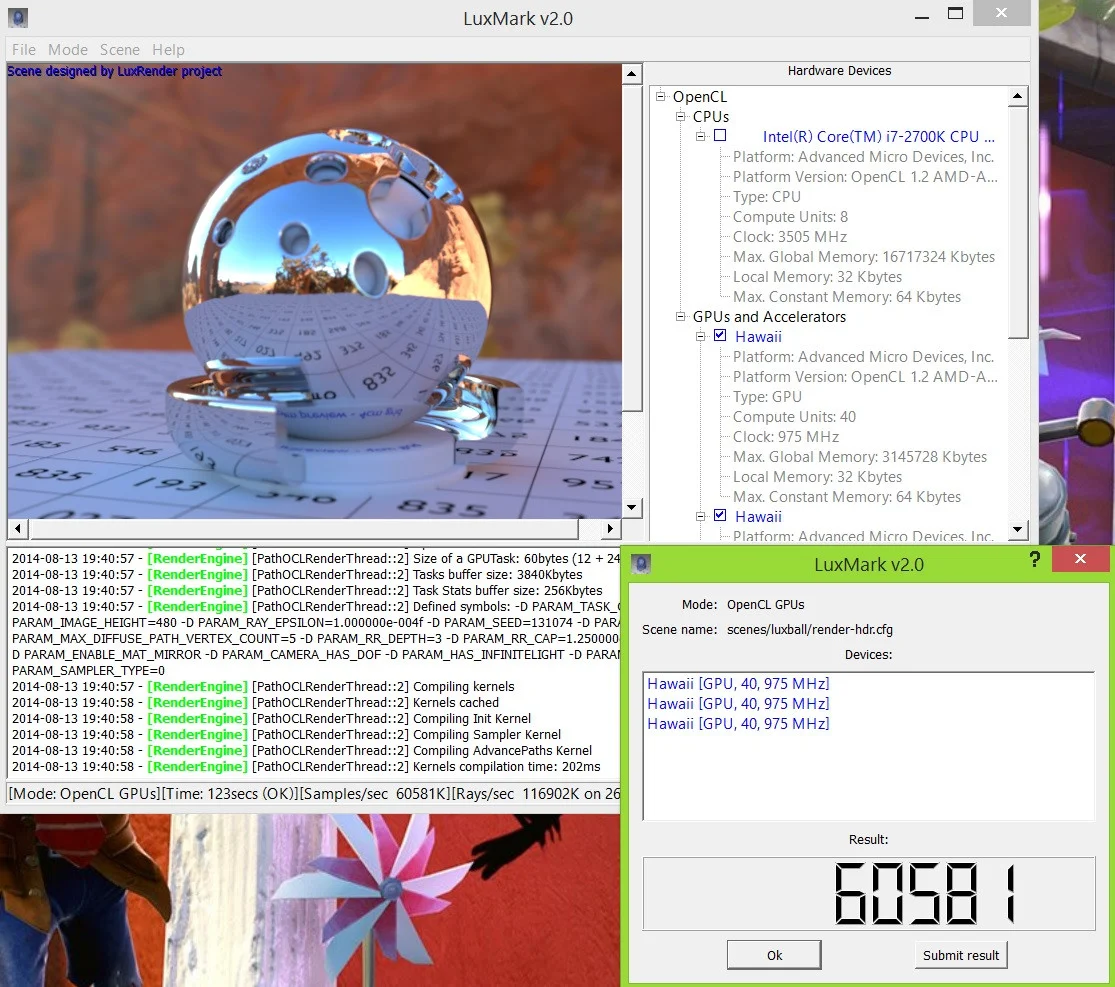Screen dimensions: 1115x987
Task: Close the LuxMark result dialog
Action: point(1079,559)
